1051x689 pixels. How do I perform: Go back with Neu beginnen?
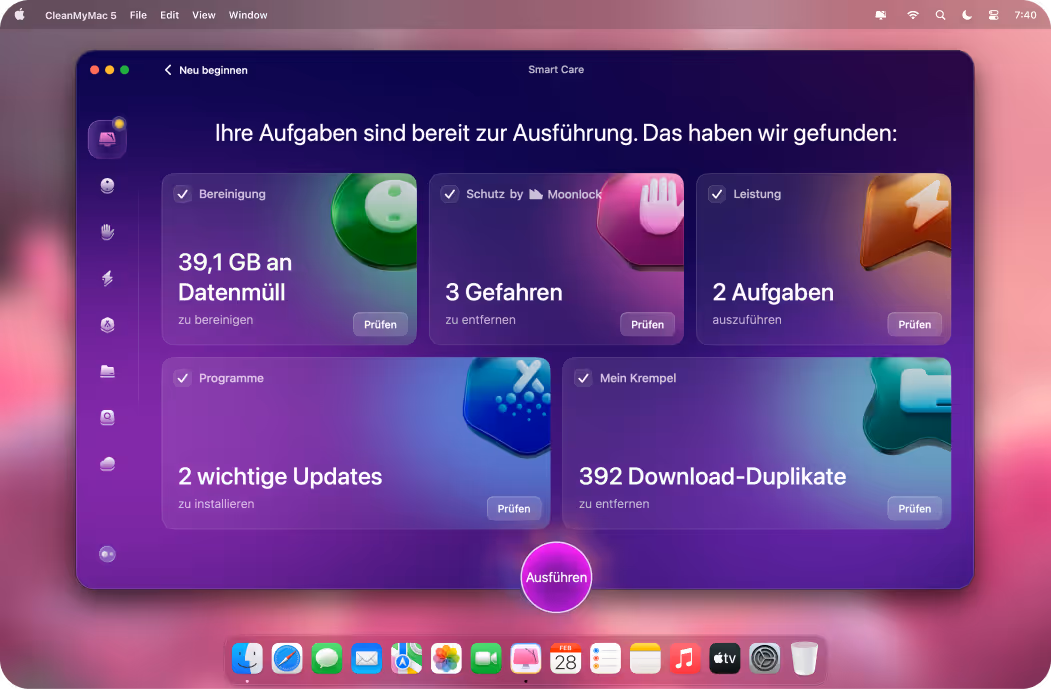[x=206, y=70]
